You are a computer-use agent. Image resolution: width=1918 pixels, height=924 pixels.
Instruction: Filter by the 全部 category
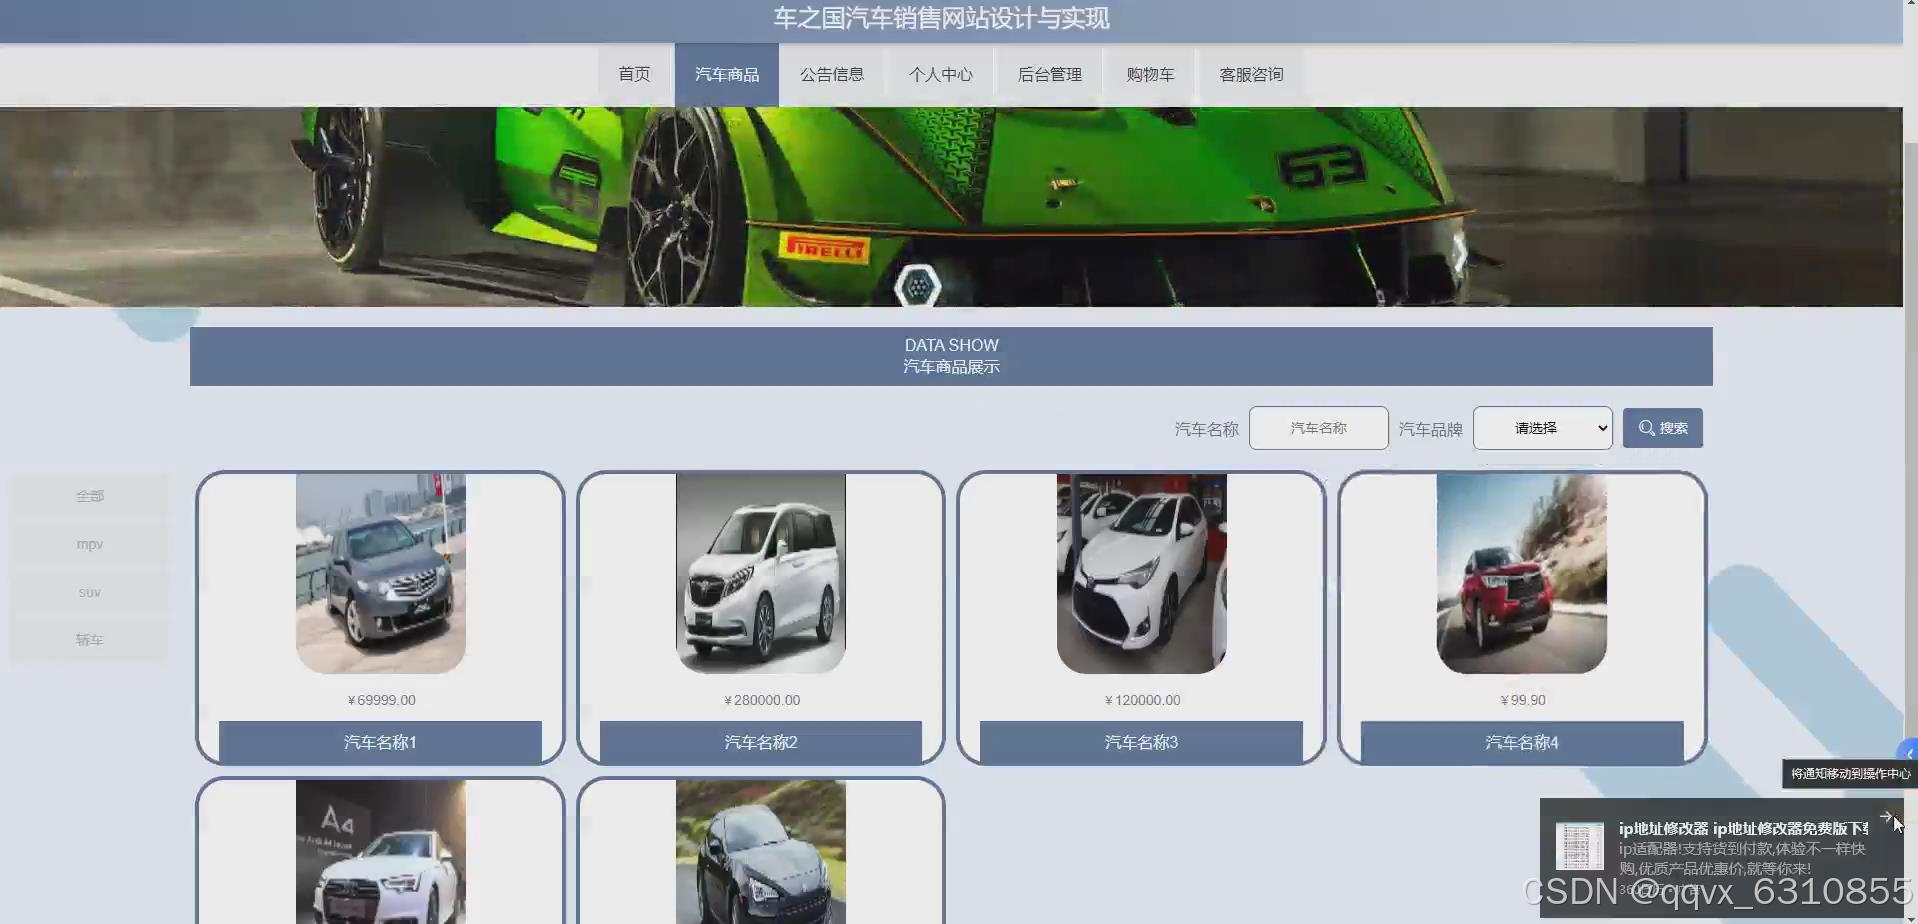90,496
